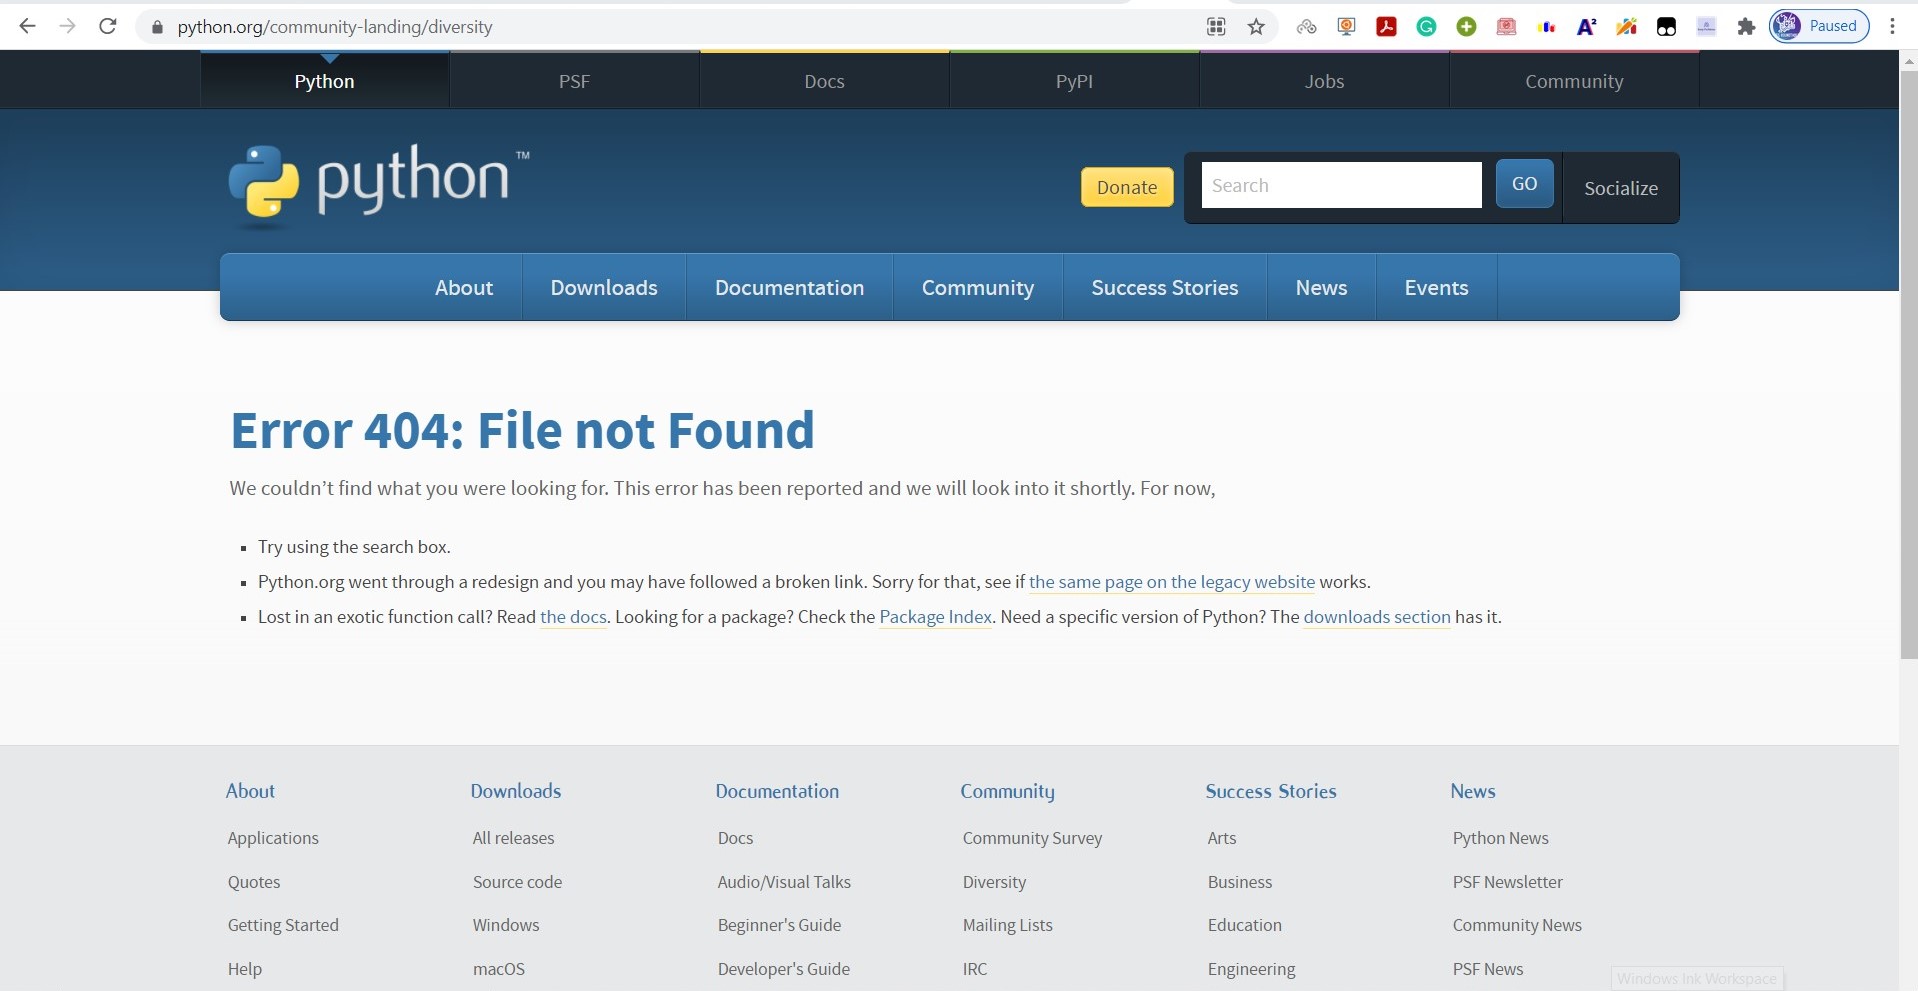The height and width of the screenshot is (991, 1918).
Task: Expand the Socialize menu
Action: (1621, 188)
